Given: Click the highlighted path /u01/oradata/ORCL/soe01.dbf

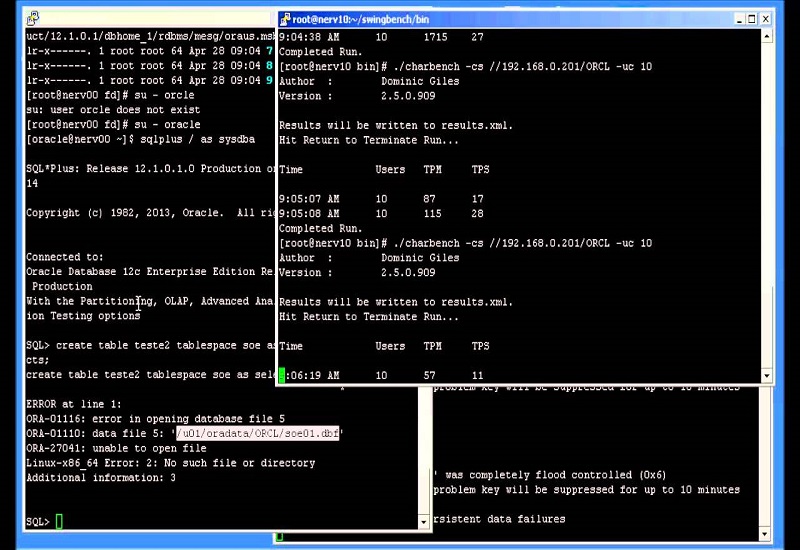Looking at the screenshot, I should pyautogui.click(x=257, y=434).
